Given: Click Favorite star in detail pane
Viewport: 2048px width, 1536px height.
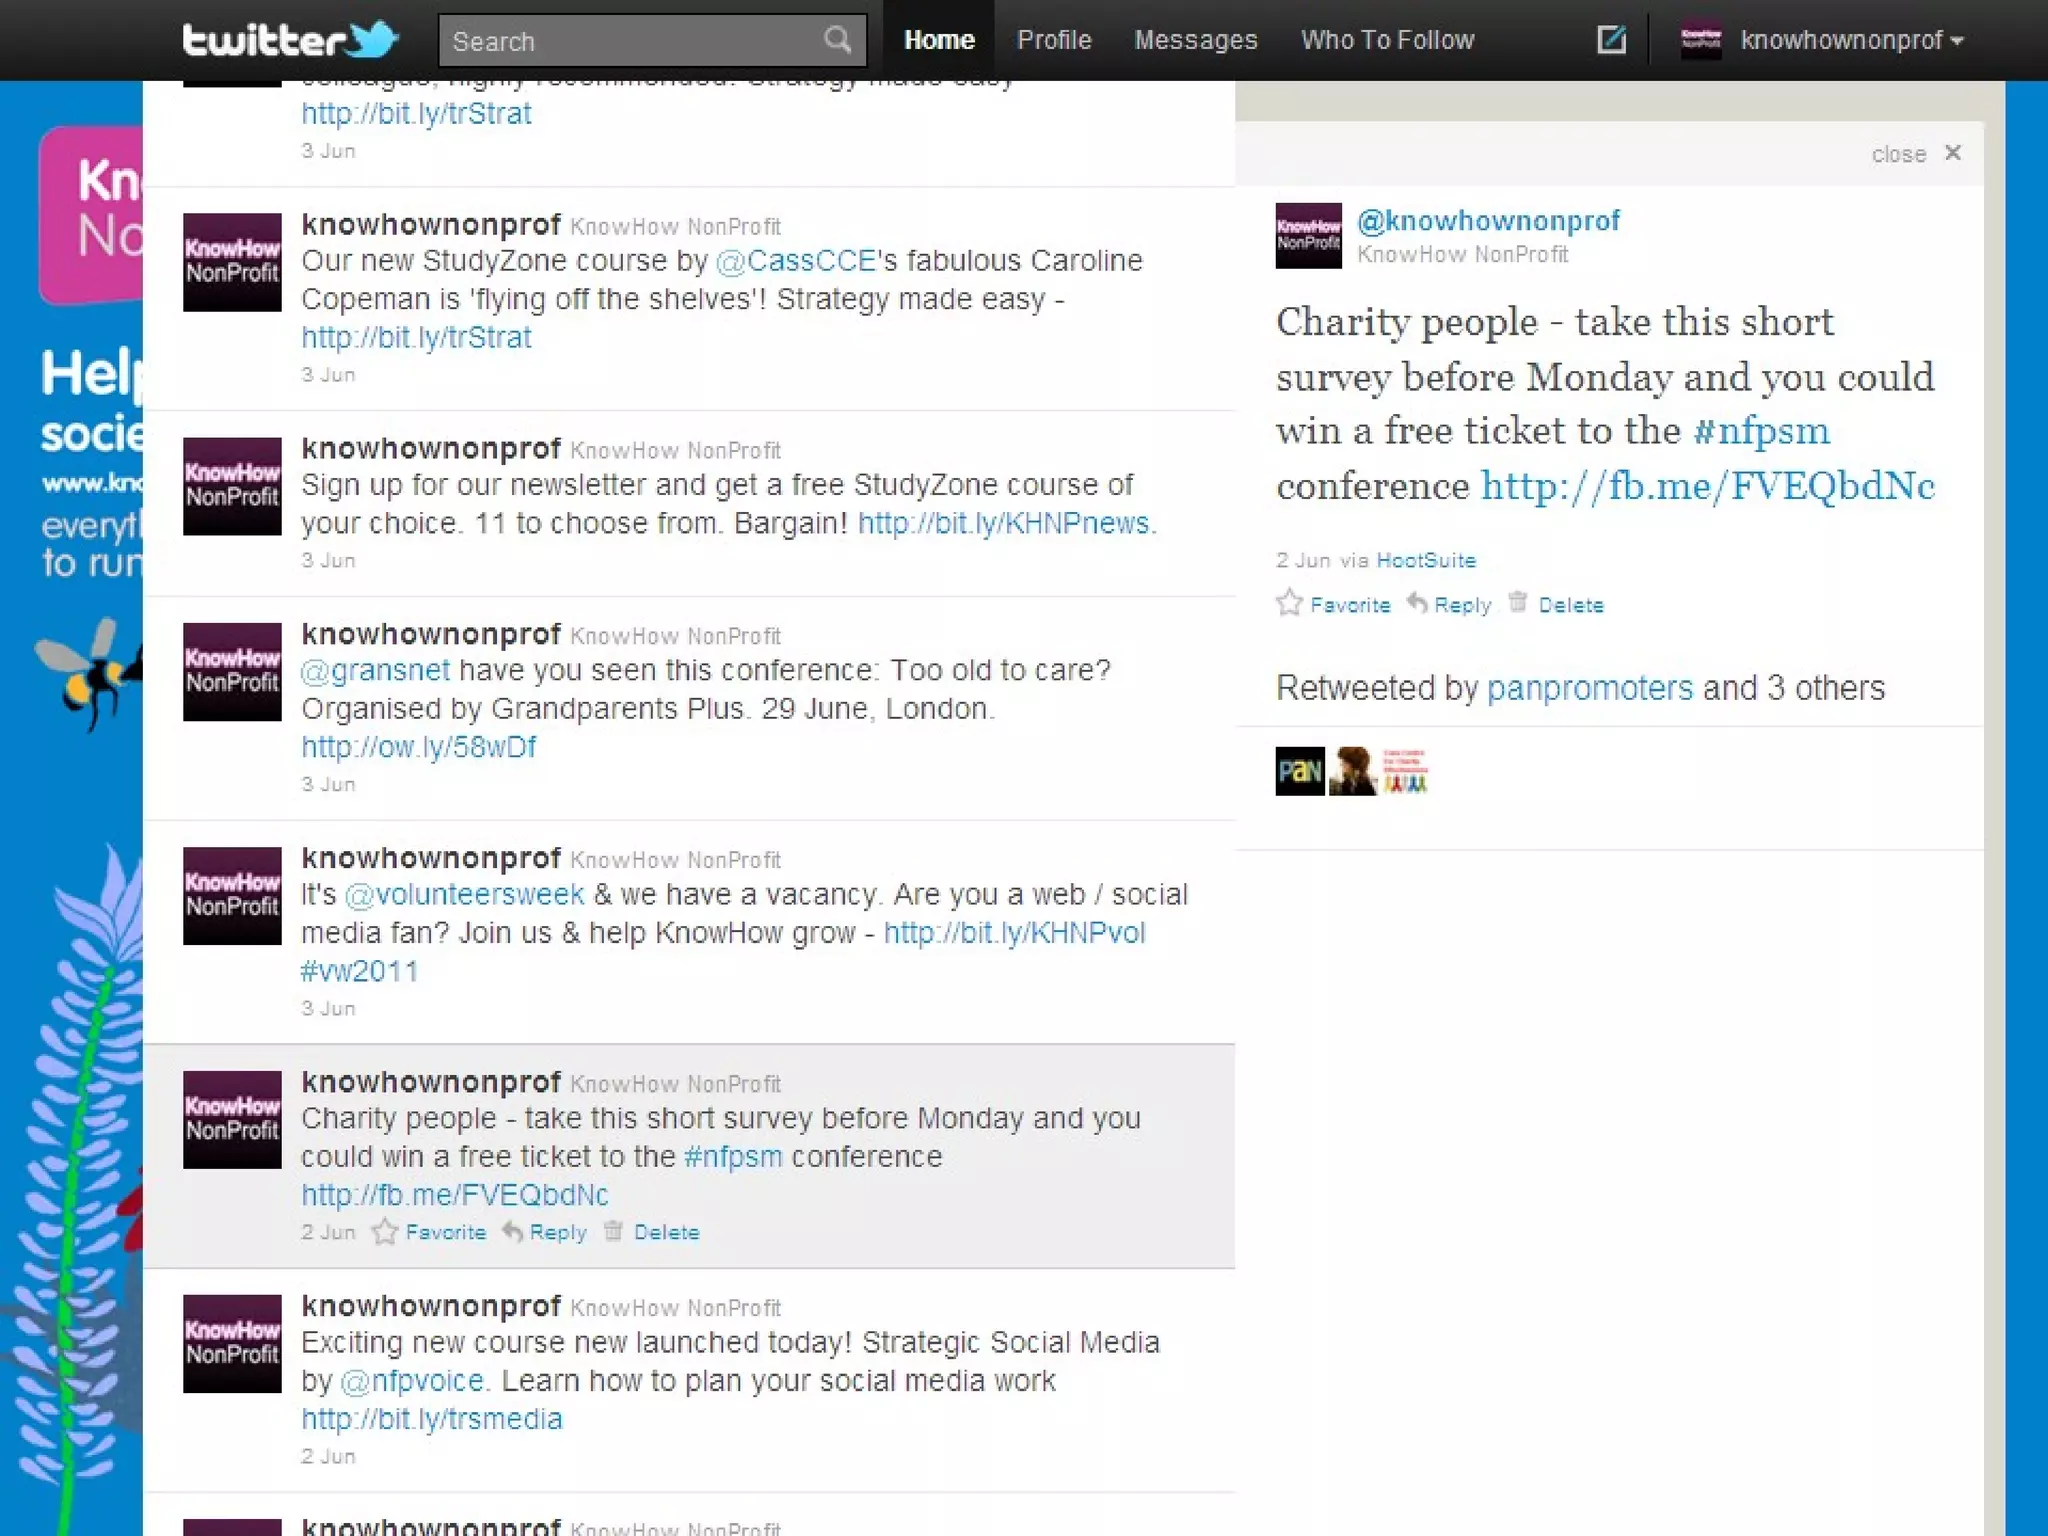Looking at the screenshot, I should 1290,603.
